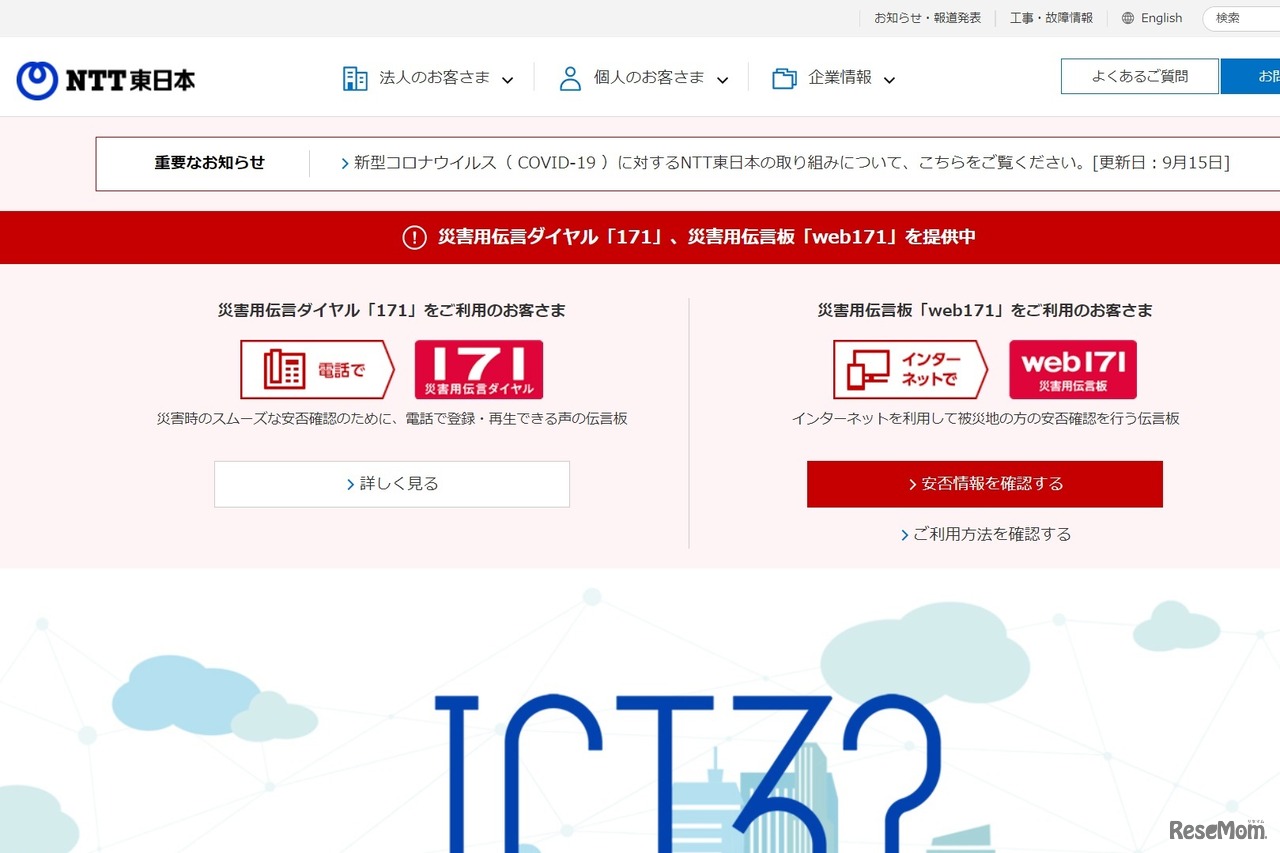This screenshot has width=1280, height=853.
Task: Click the red 171 災害用伝言ダイヤル logo
Action: [479, 370]
